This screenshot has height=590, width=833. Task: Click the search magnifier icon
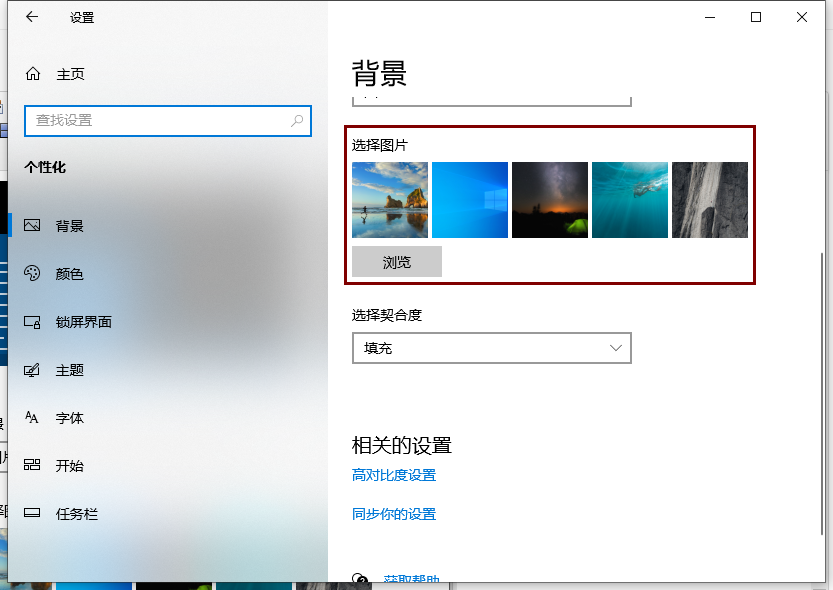[296, 120]
